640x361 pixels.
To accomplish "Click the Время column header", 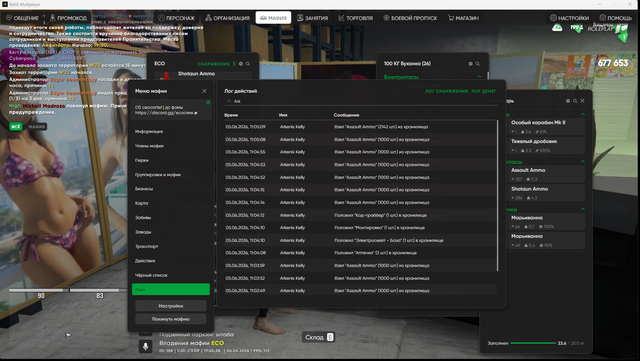I will [x=231, y=115].
